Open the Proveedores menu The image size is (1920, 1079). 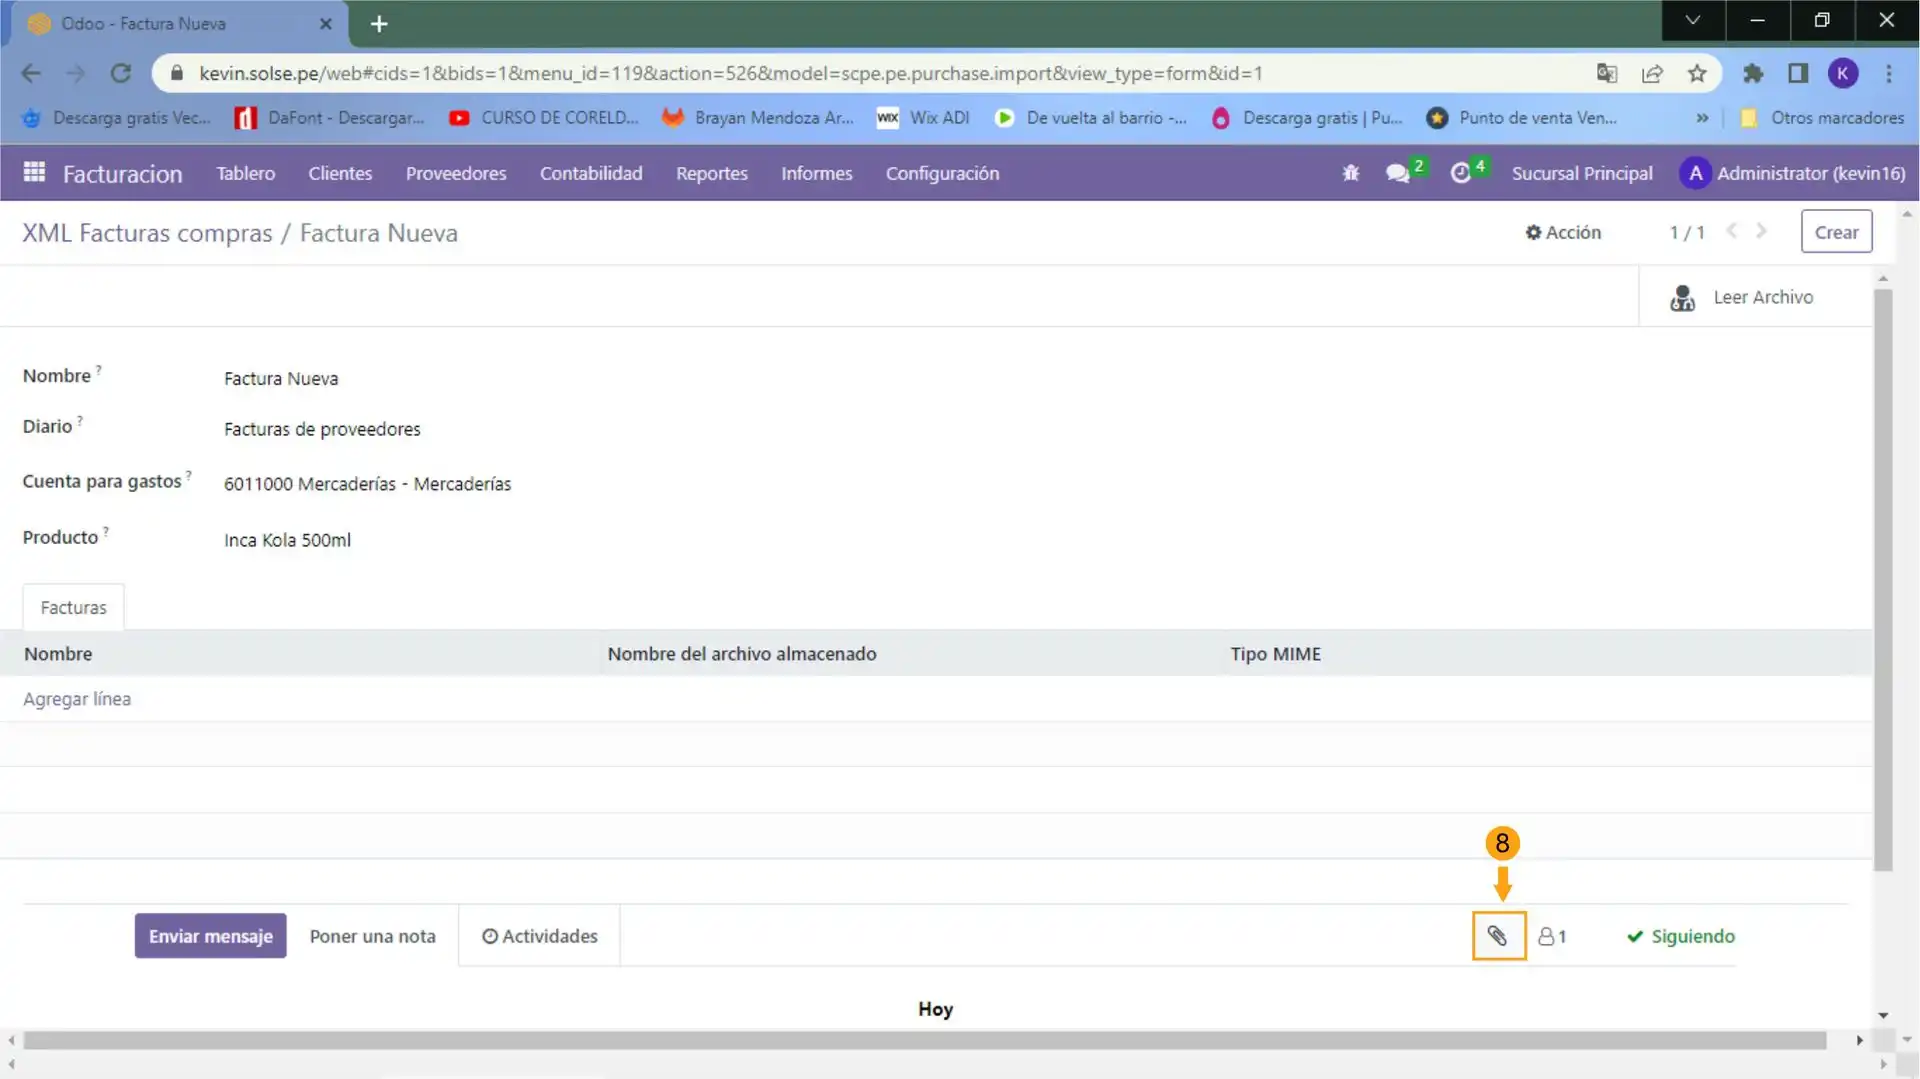click(x=456, y=173)
